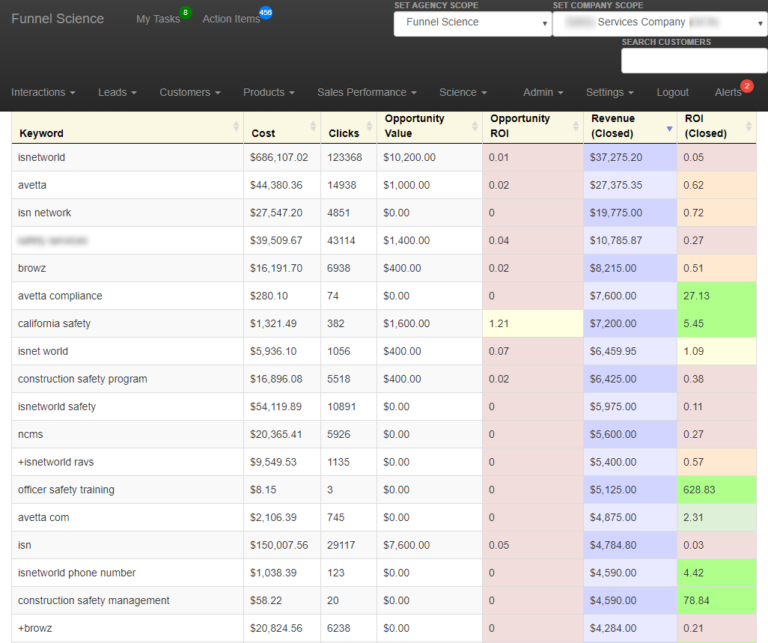Select the officer safety training keyword
768x643 pixels.
pyautogui.click(x=127, y=490)
